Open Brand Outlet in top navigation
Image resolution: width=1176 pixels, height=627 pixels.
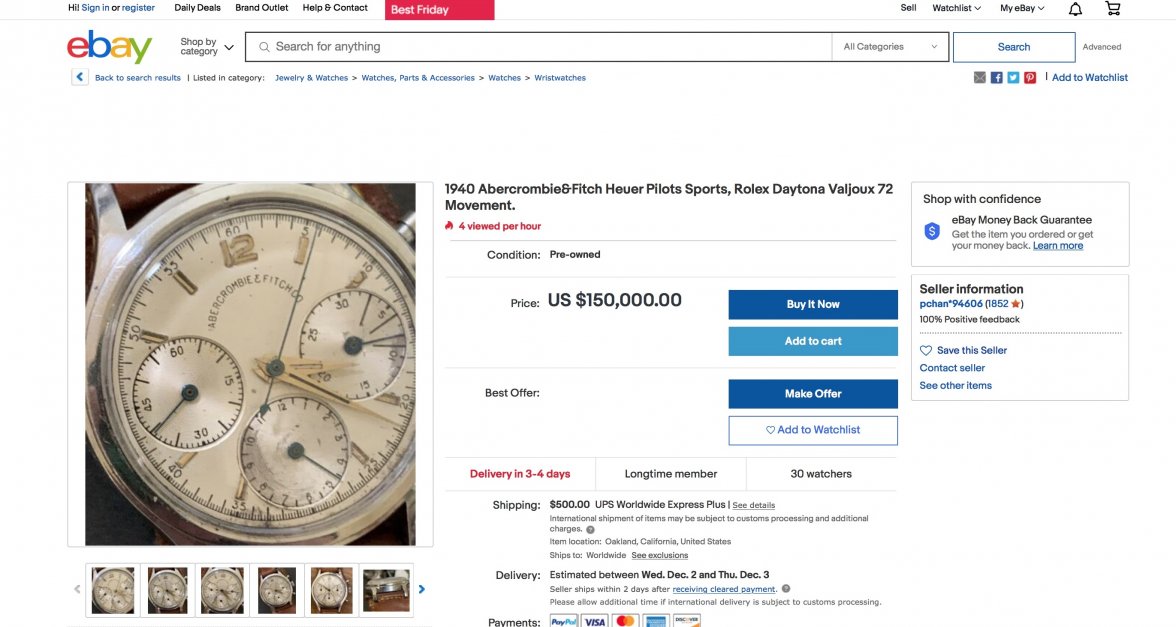coord(262,8)
